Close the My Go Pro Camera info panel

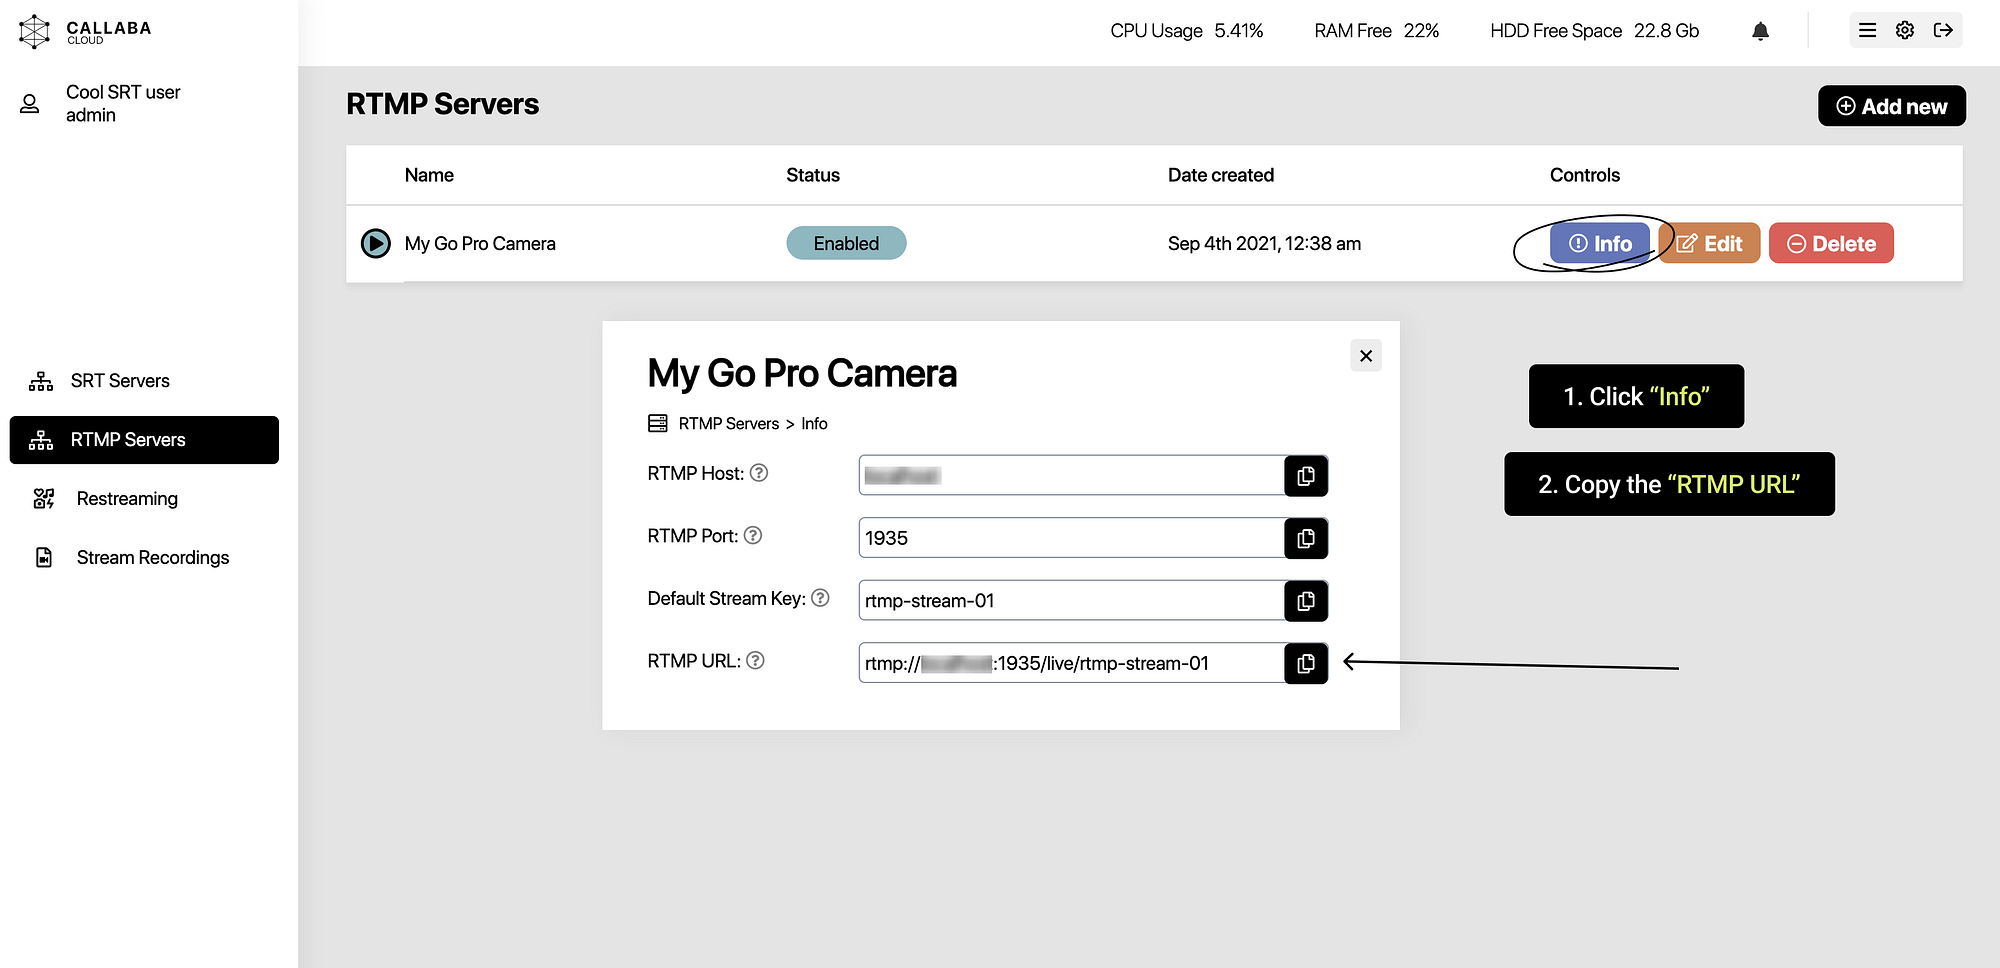pos(1366,356)
